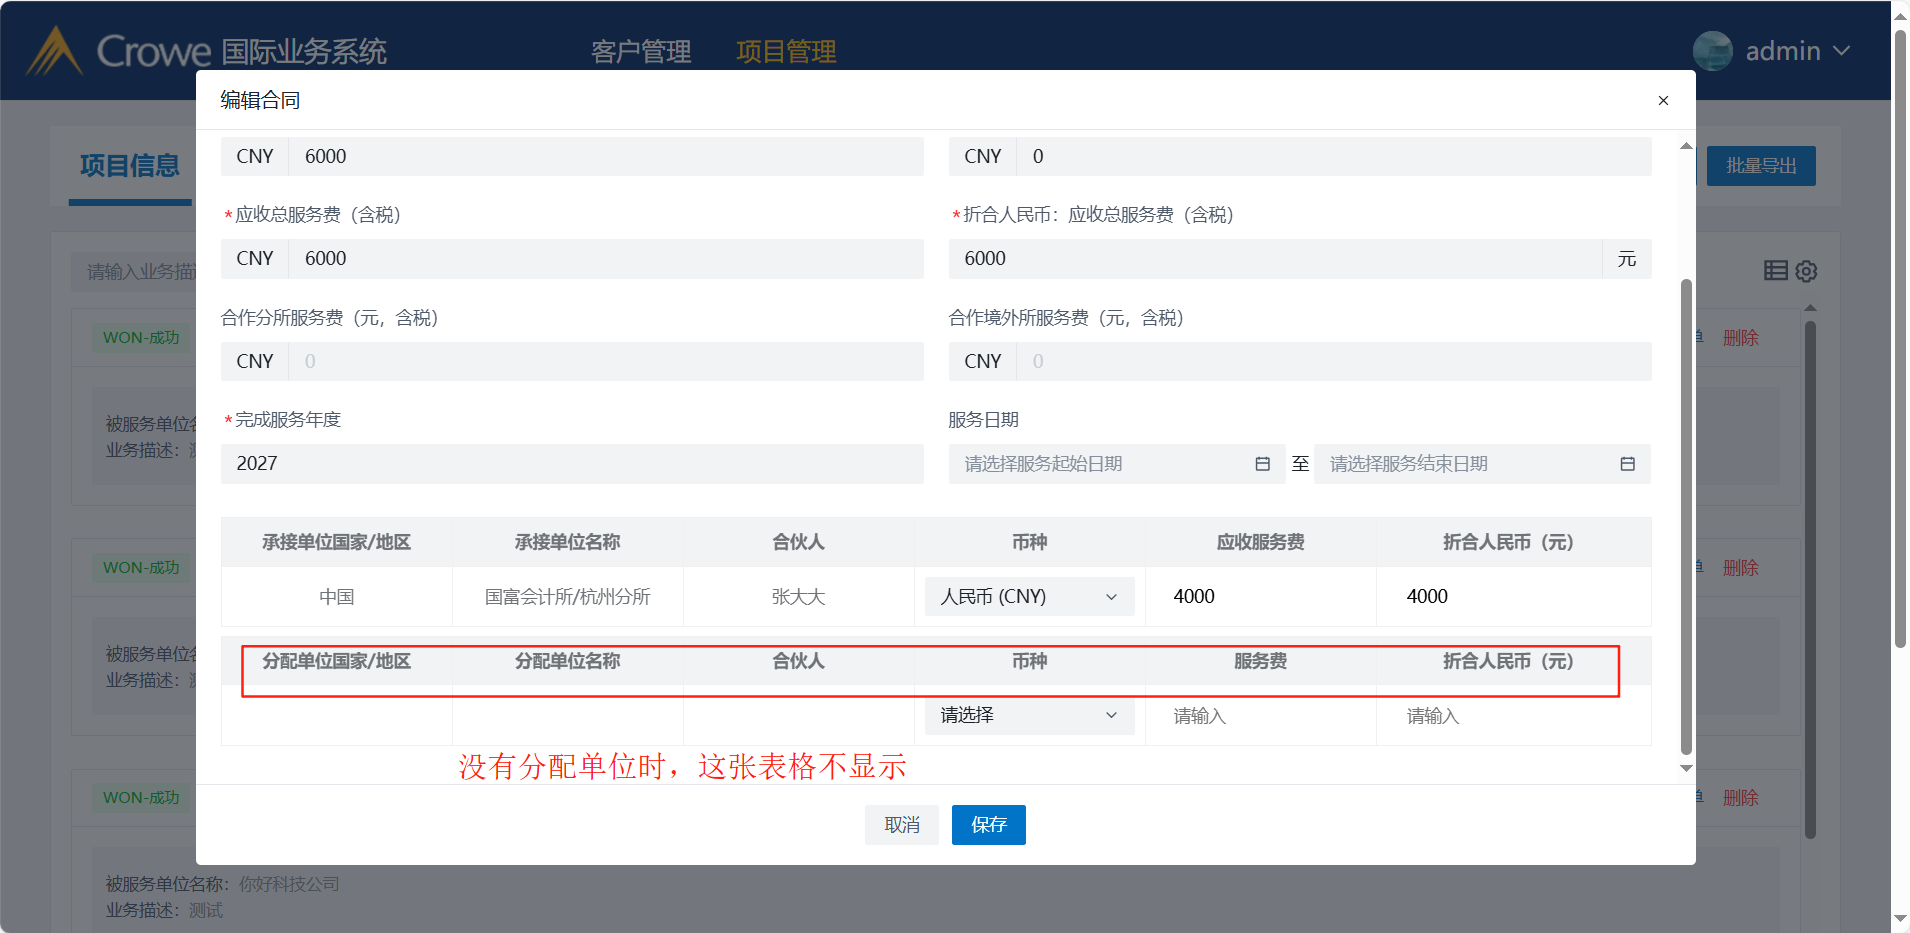The width and height of the screenshot is (1910, 933).
Task: Click the admin user avatar
Action: (1712, 51)
